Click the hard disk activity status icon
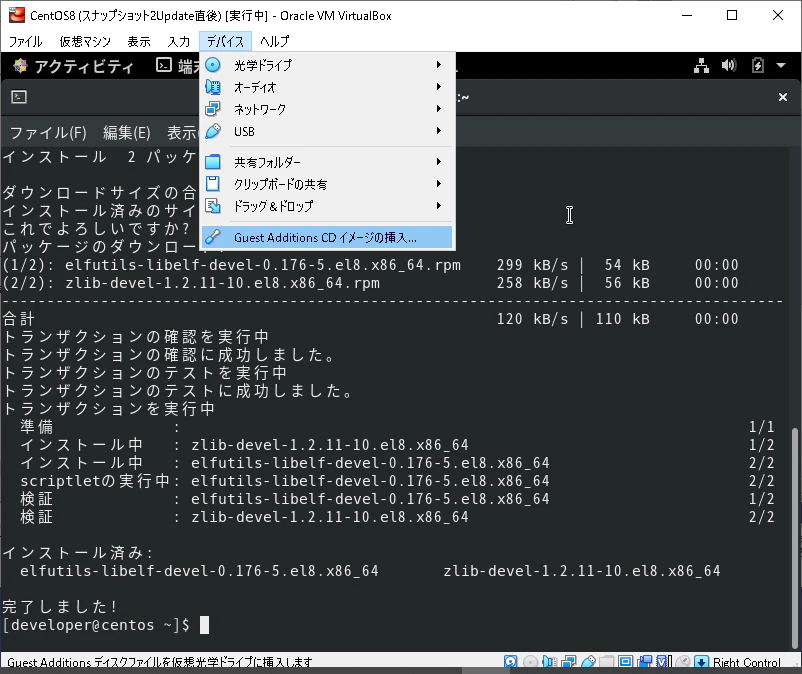This screenshot has width=802, height=674. tap(510, 662)
